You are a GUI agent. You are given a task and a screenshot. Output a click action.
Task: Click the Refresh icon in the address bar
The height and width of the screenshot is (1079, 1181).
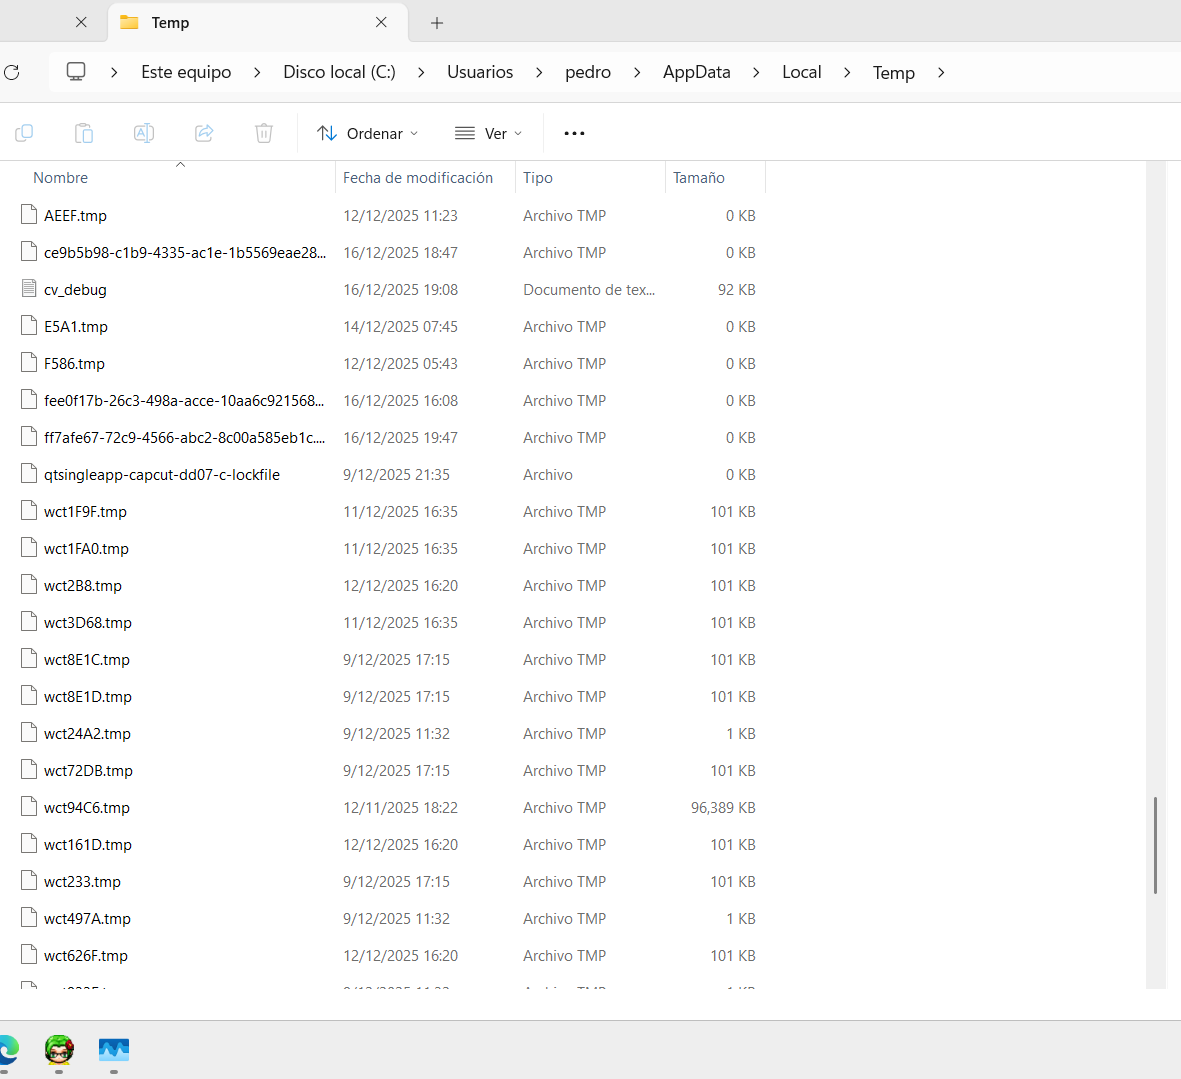pyautogui.click(x=11, y=72)
